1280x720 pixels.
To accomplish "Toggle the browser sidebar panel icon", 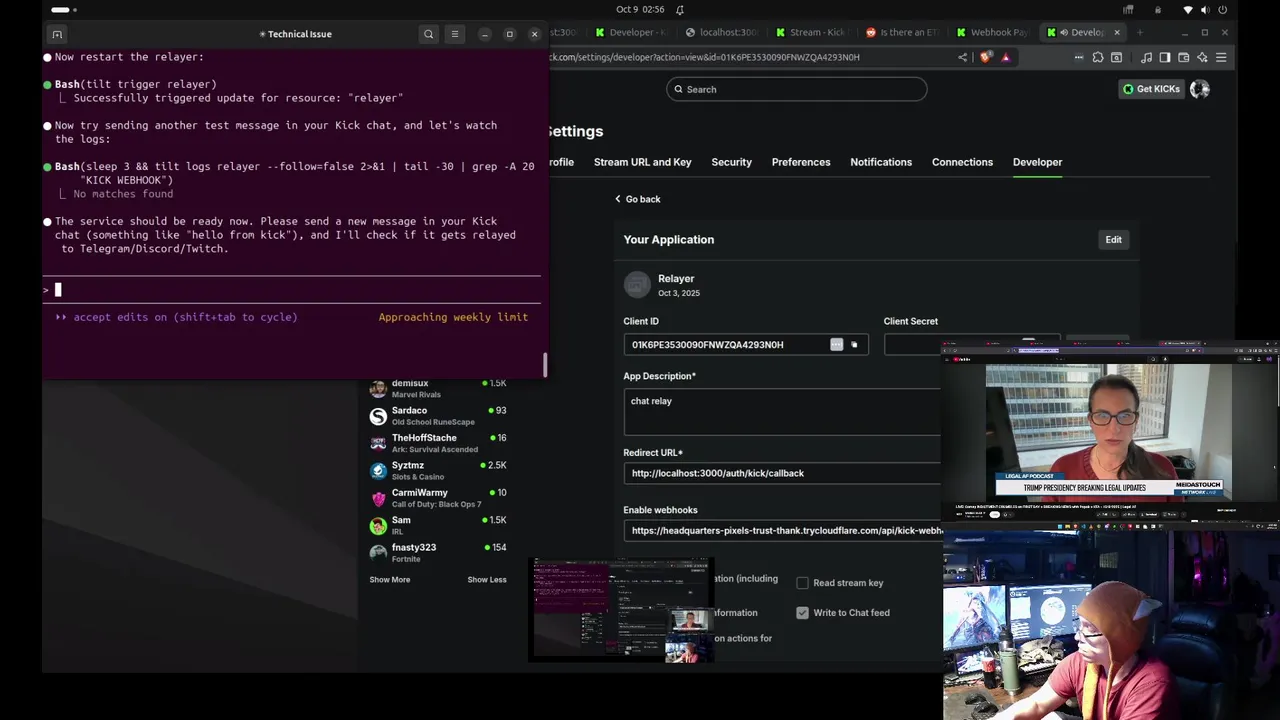I will 1165,58.
